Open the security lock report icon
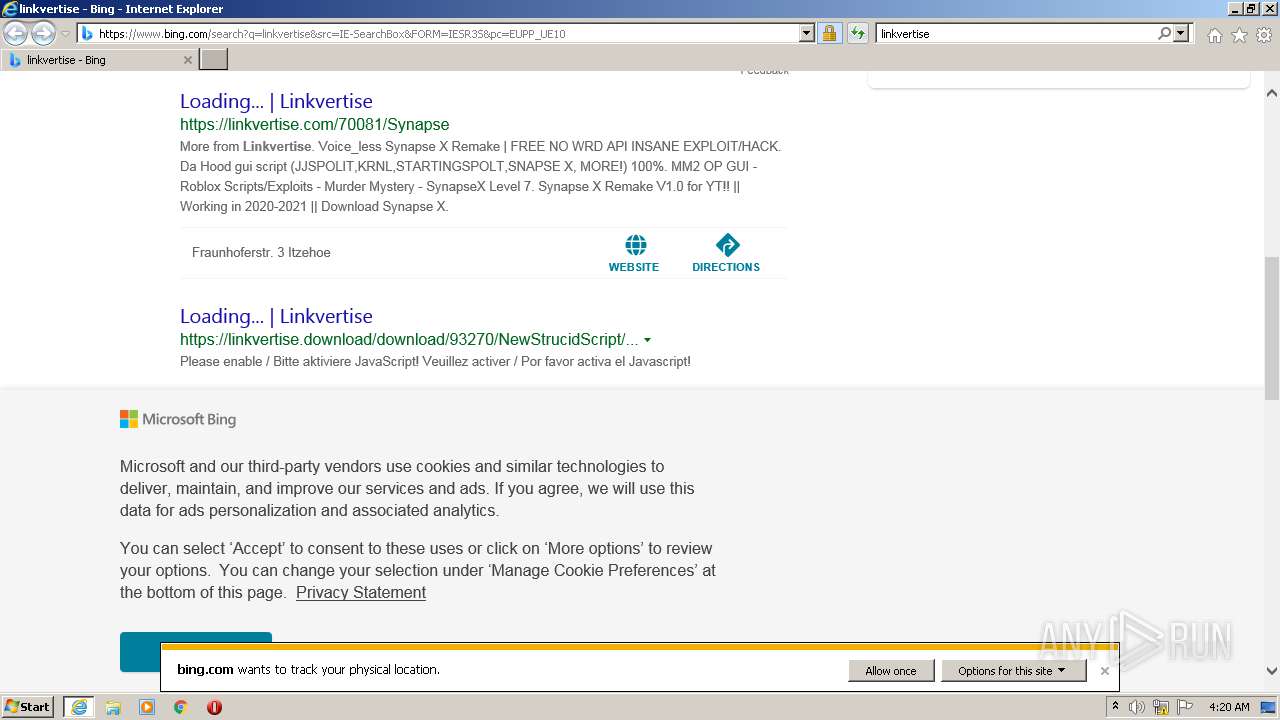The width and height of the screenshot is (1280, 720). [x=829, y=33]
